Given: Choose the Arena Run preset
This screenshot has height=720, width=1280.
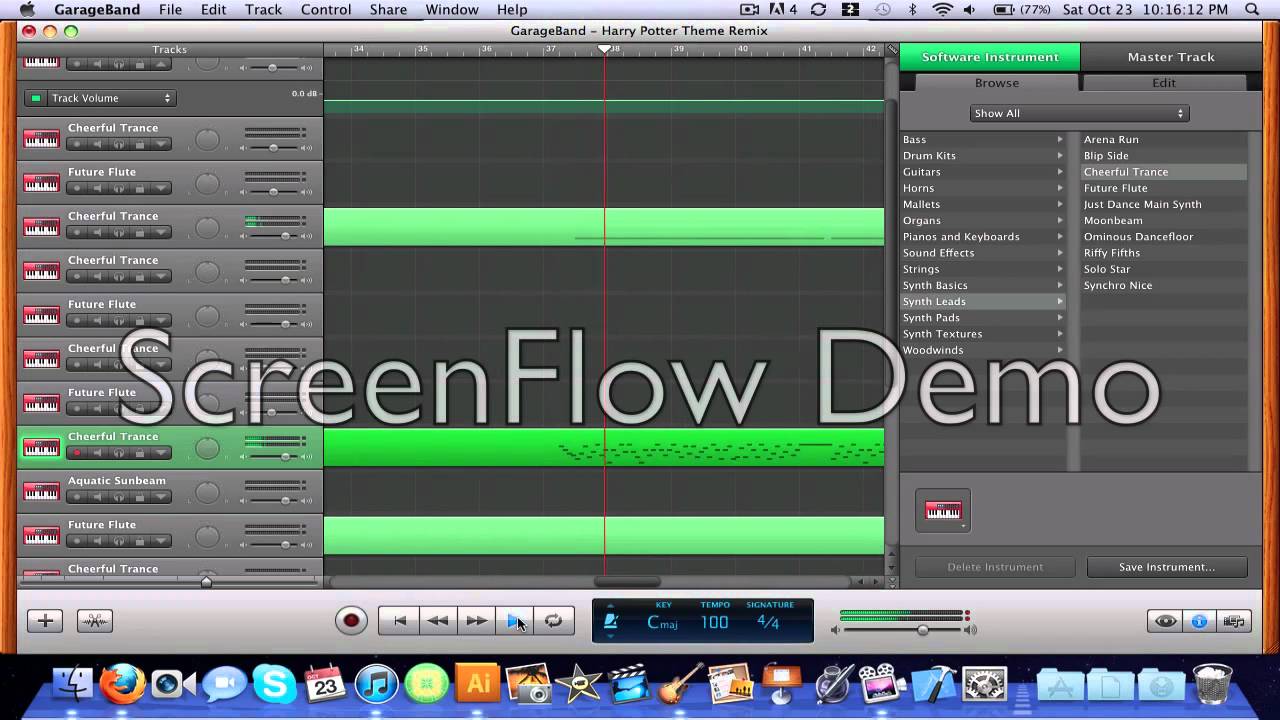Looking at the screenshot, I should [x=1164, y=139].
